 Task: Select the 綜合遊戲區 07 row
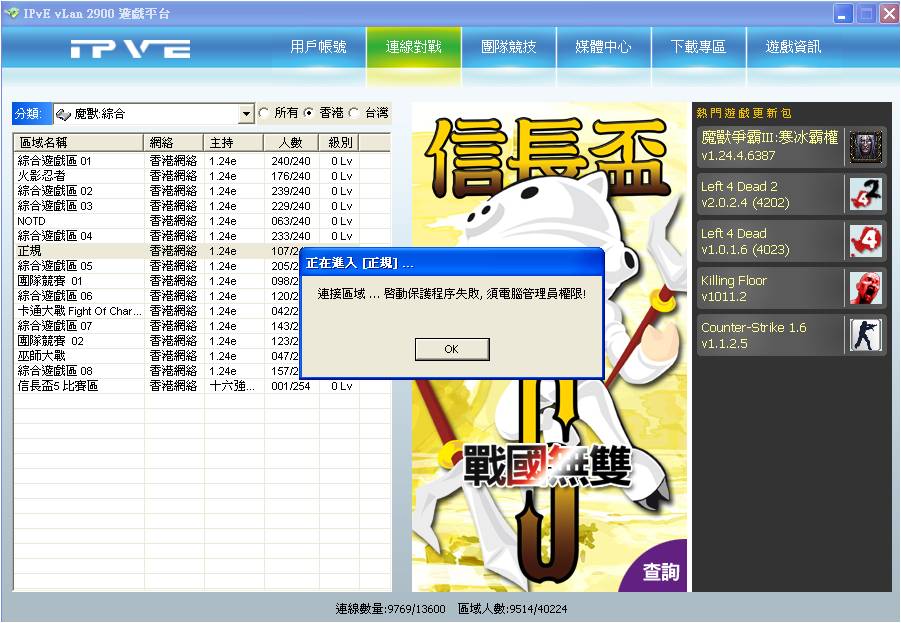tap(156, 326)
